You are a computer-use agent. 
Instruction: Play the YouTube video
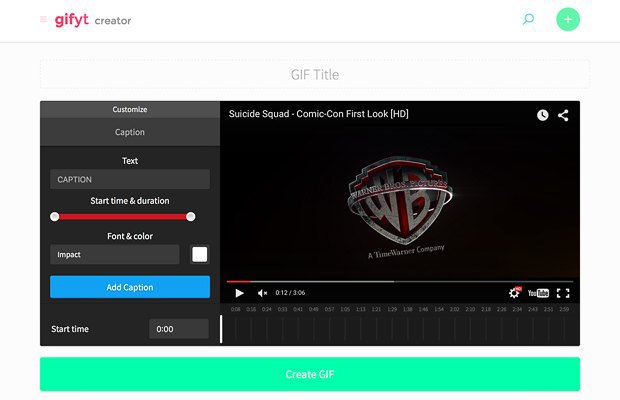tap(239, 293)
